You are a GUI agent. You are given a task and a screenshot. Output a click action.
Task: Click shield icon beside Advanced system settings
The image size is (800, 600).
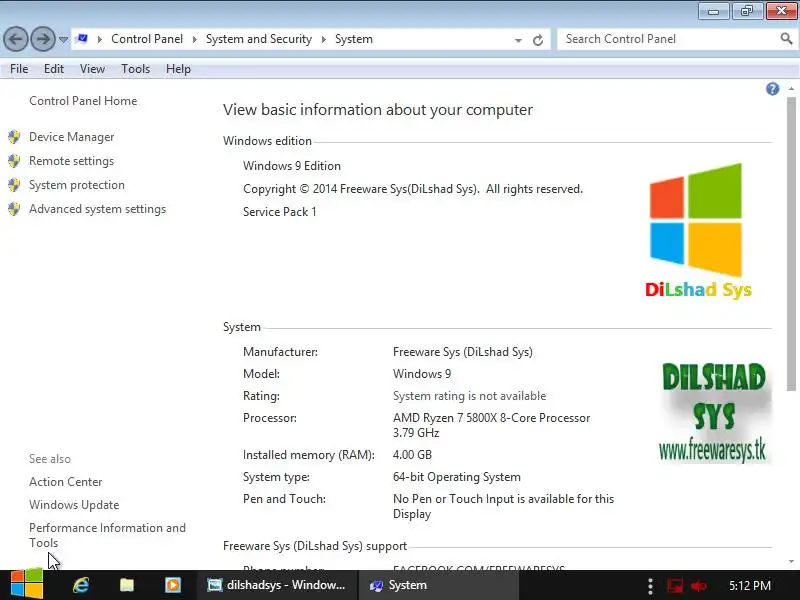pos(14,209)
